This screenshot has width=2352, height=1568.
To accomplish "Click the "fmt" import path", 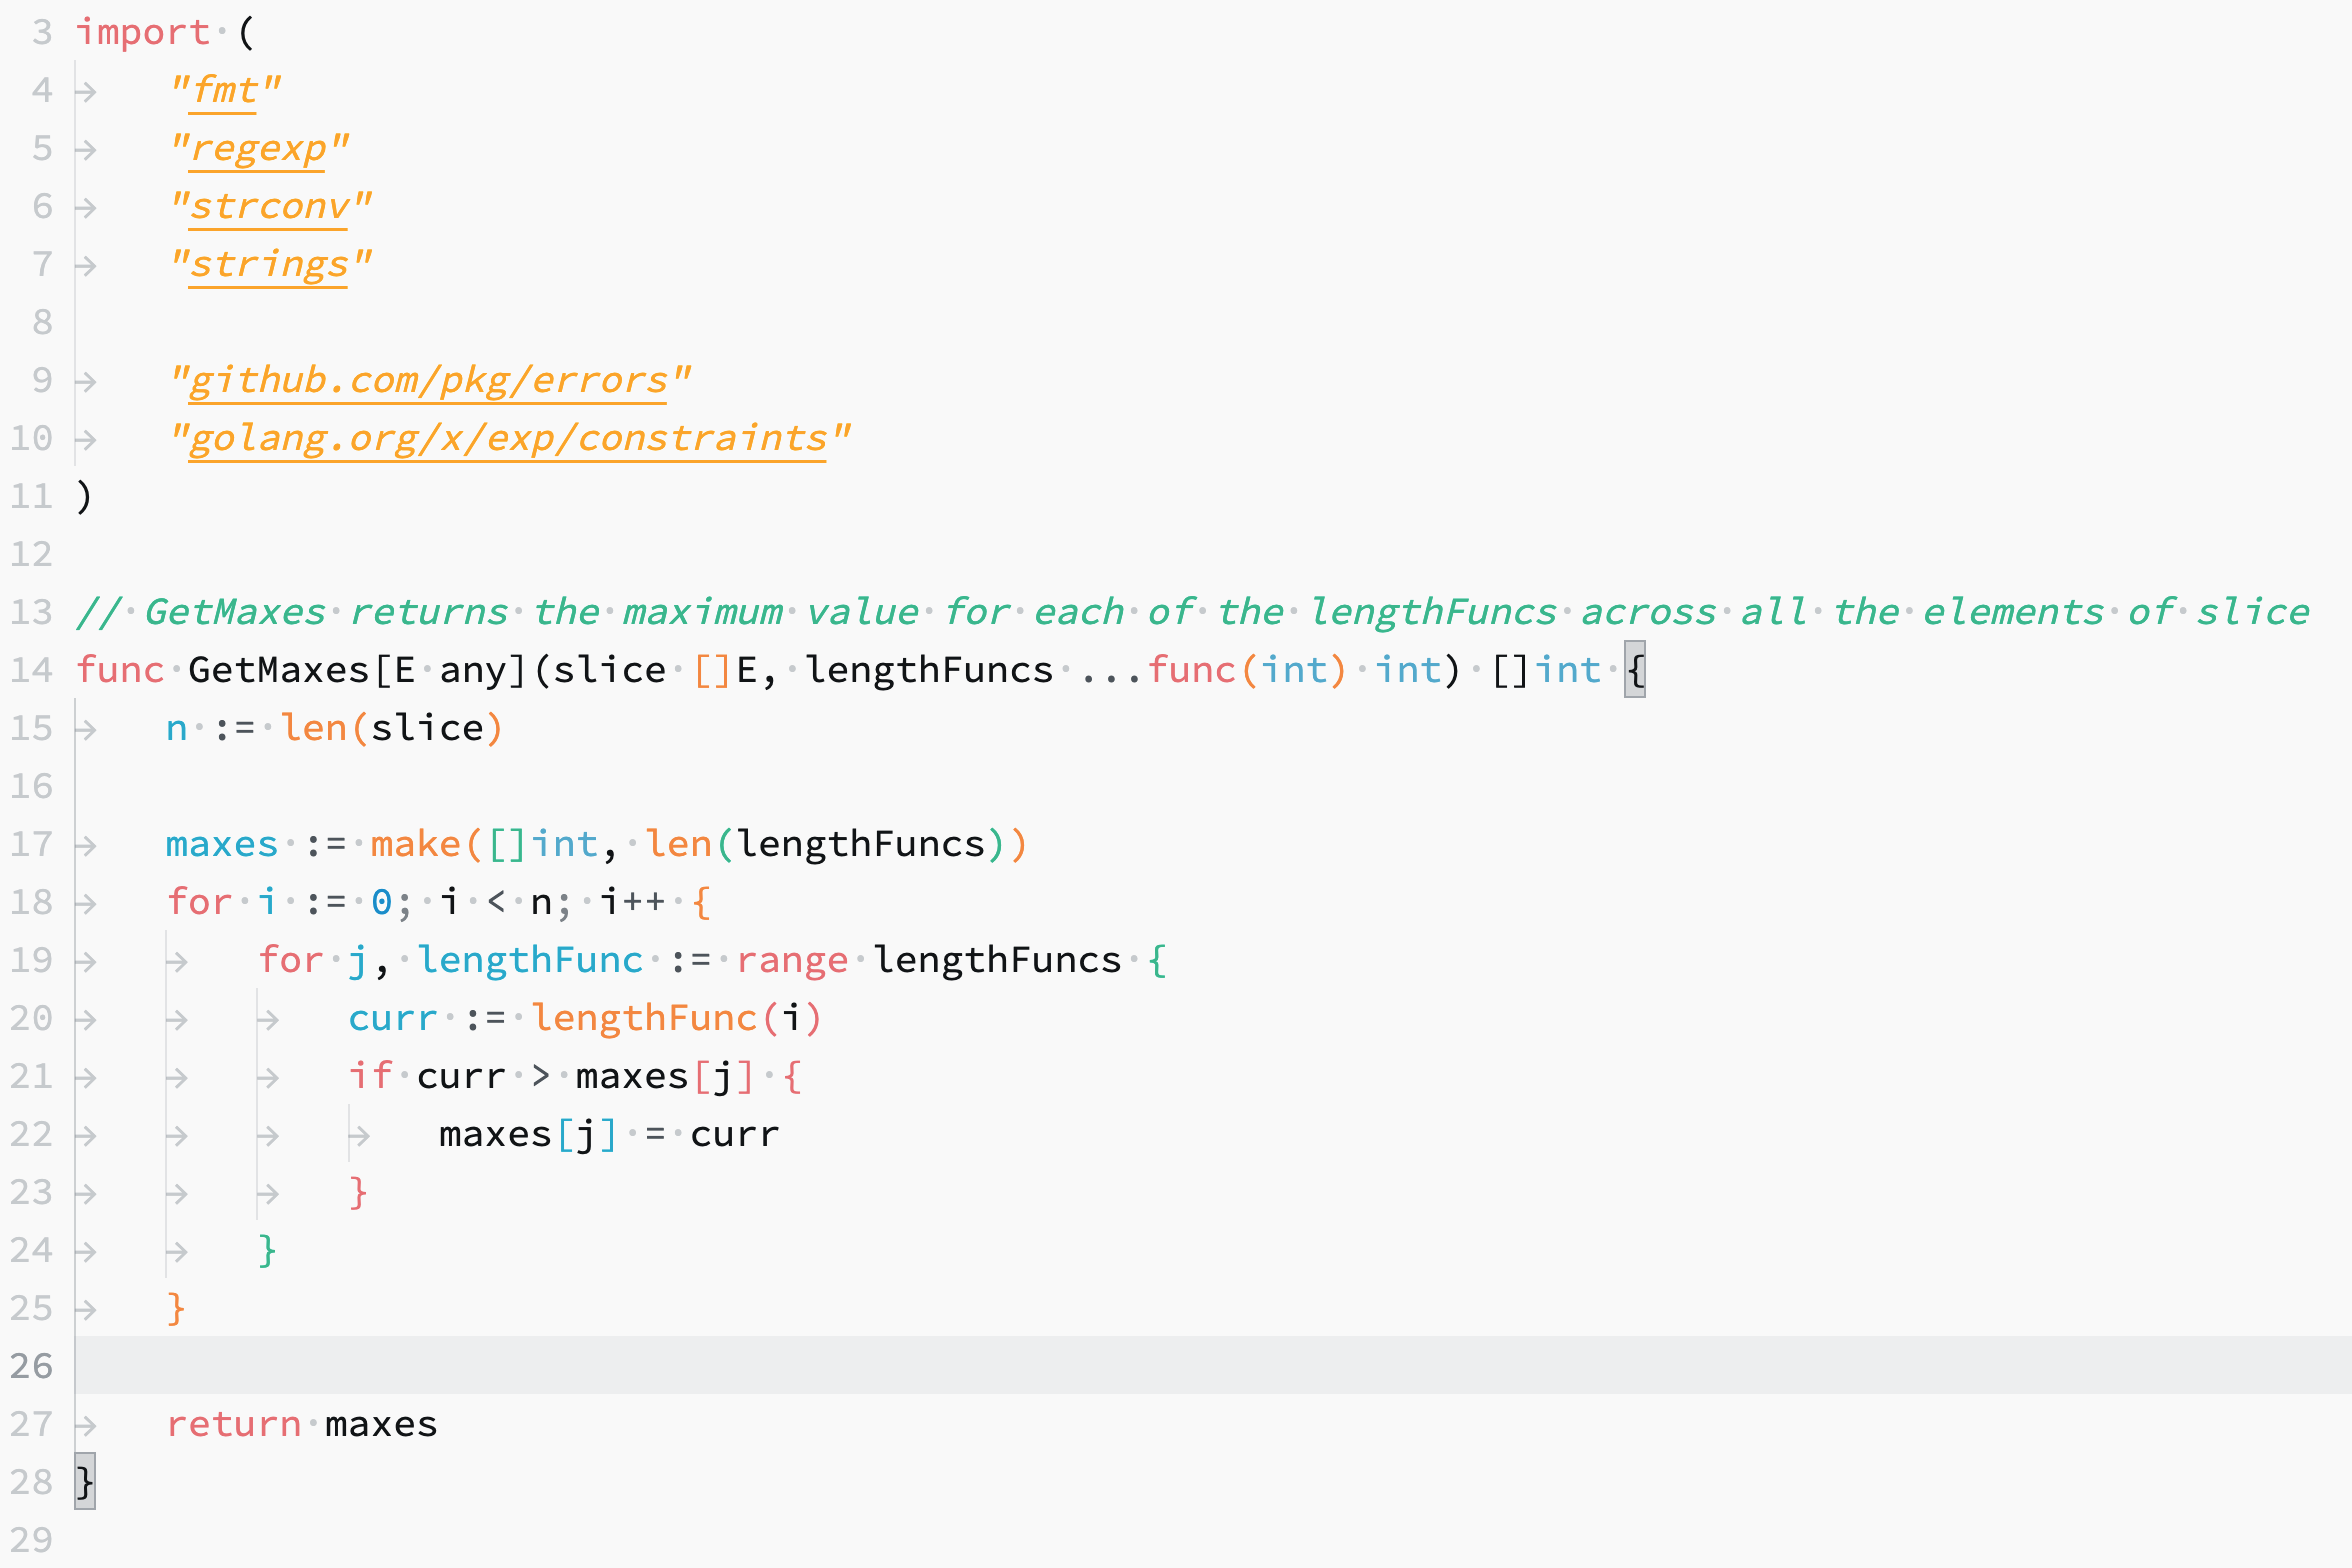I will tap(224, 90).
